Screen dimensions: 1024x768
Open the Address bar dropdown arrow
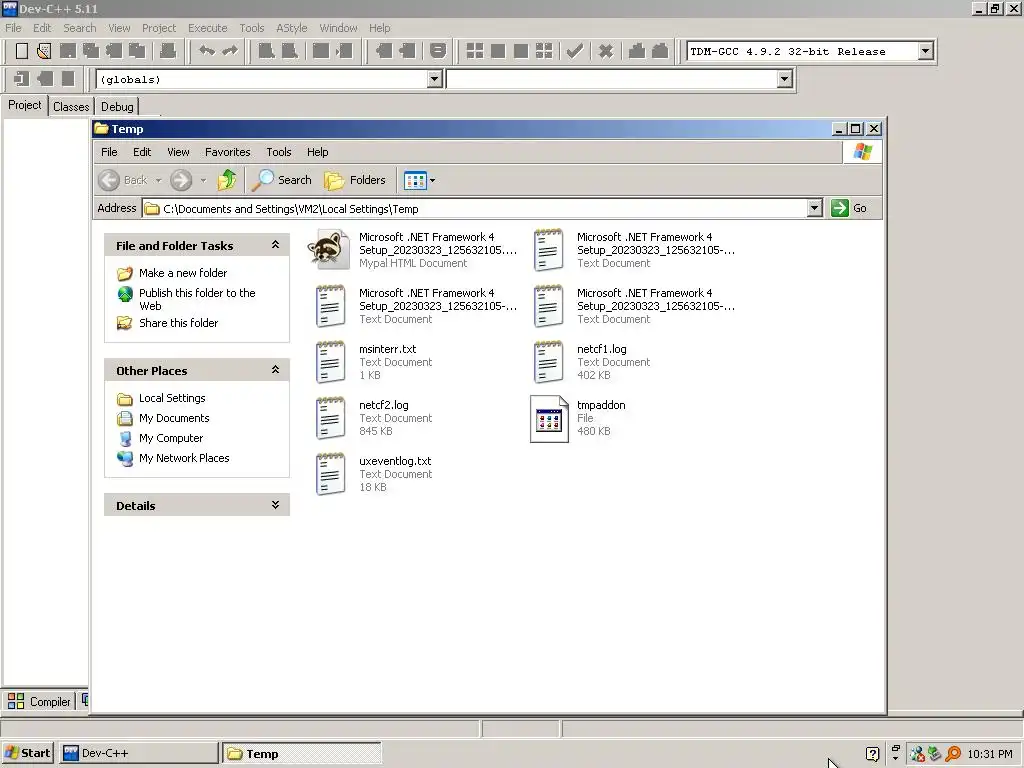pyautogui.click(x=814, y=208)
